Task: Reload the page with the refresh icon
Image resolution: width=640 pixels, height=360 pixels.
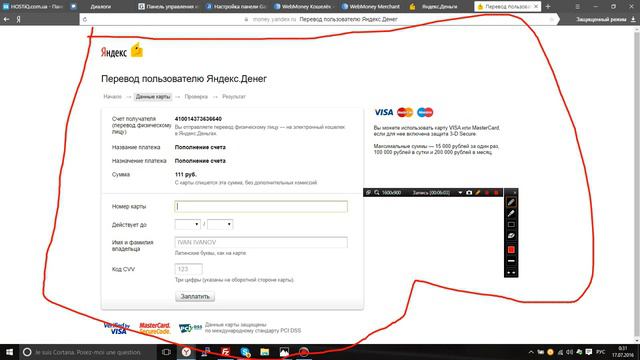Action: 85,19
